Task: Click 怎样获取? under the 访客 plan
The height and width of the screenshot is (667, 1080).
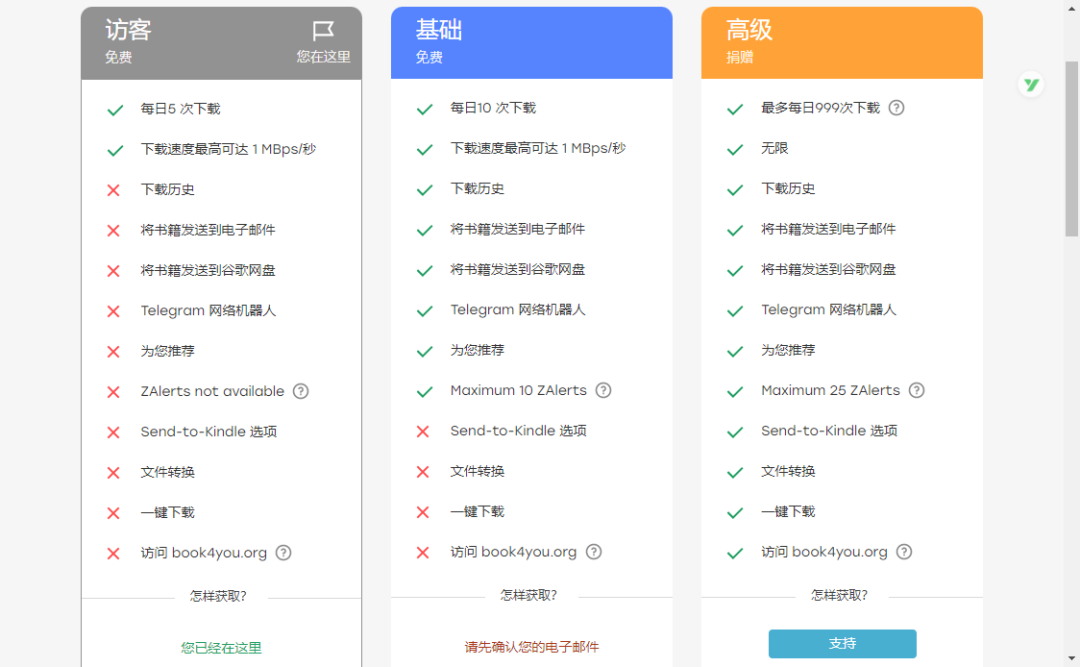Action: [218, 596]
